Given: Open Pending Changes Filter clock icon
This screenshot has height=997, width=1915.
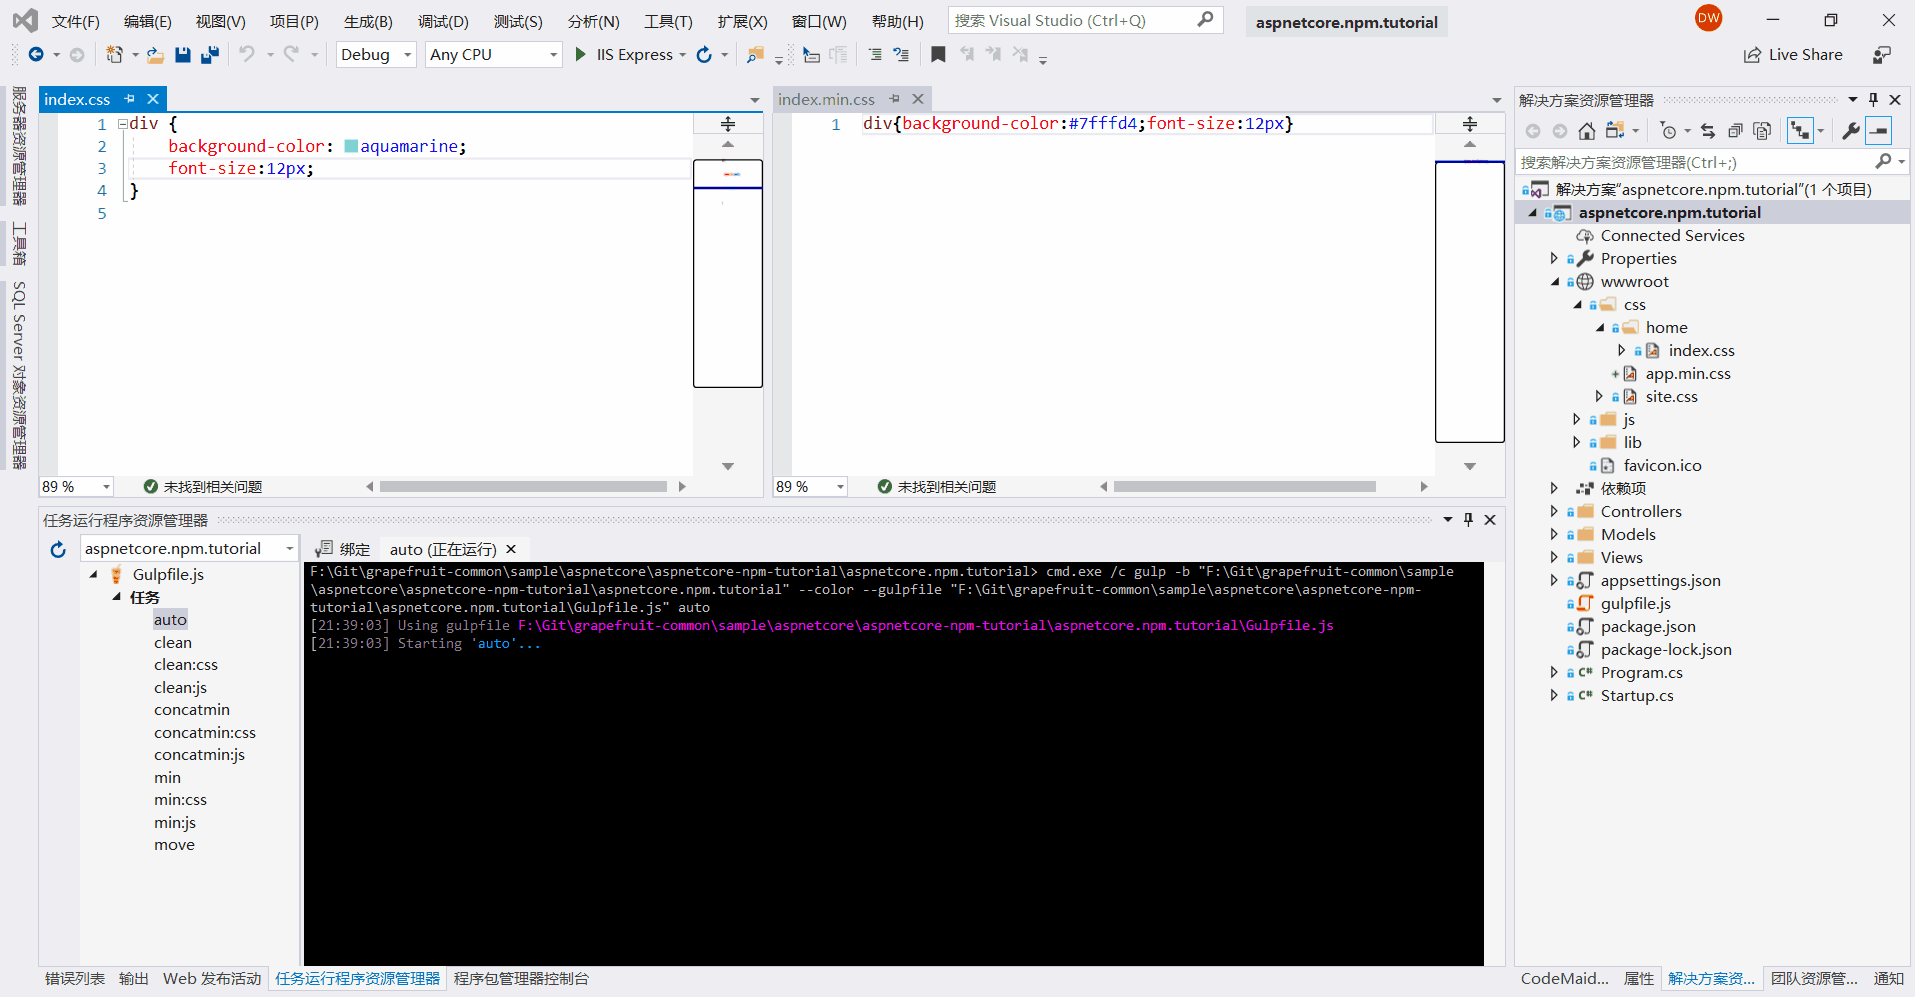Looking at the screenshot, I should click(x=1668, y=131).
